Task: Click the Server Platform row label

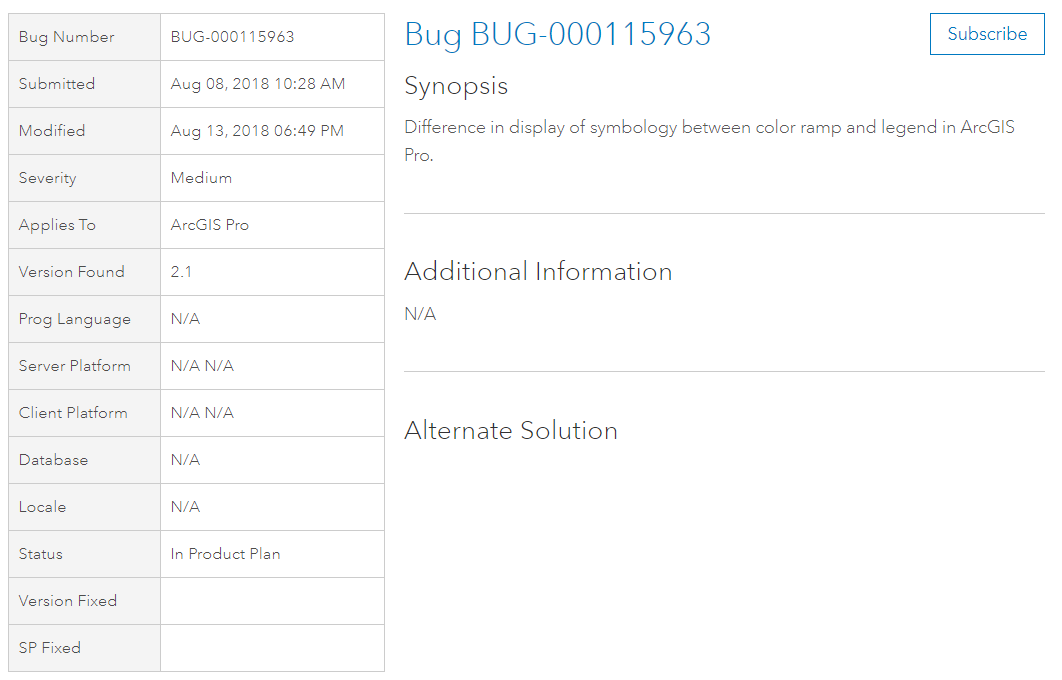Action: click(x=74, y=366)
